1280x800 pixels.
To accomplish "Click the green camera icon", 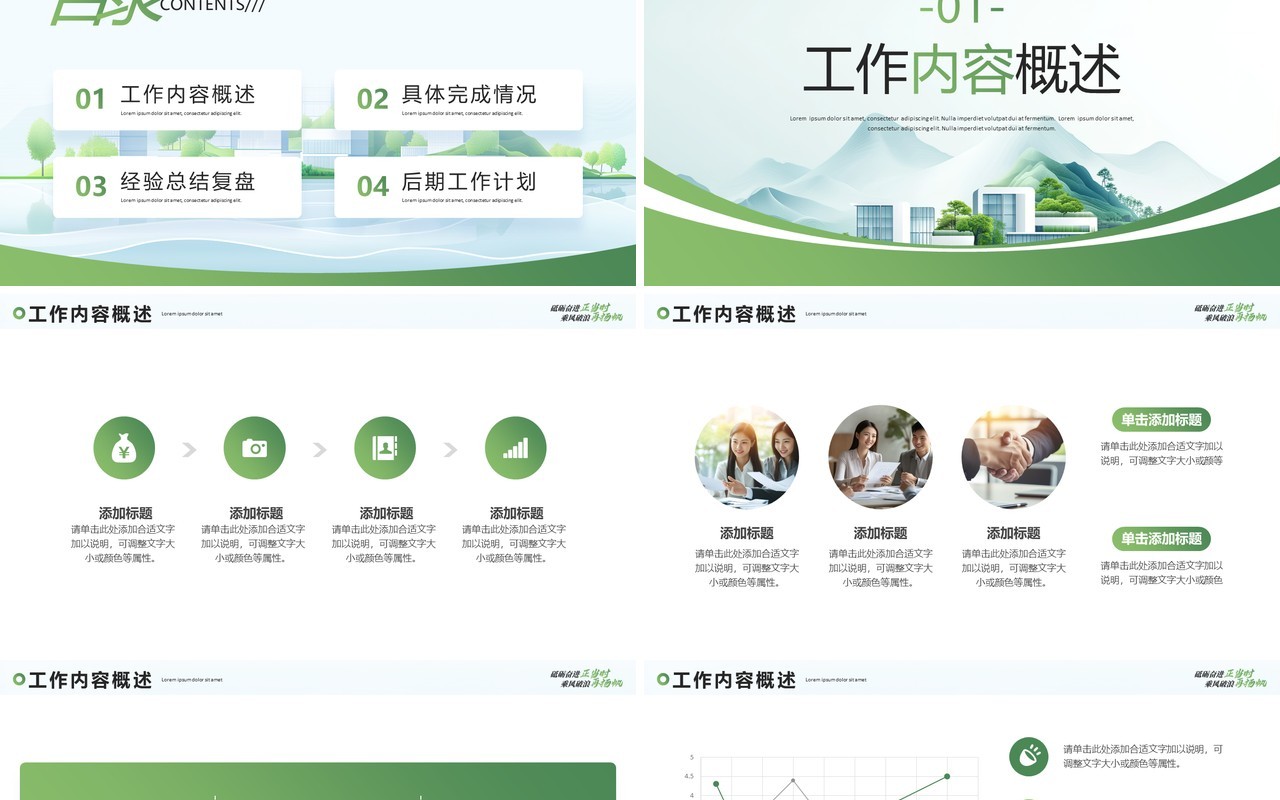I will point(254,448).
